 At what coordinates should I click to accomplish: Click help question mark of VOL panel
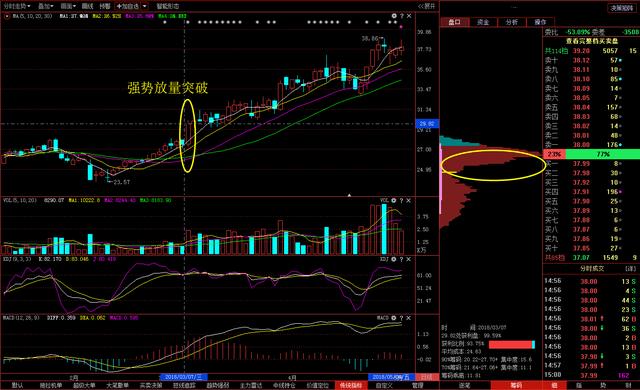[x=402, y=200]
